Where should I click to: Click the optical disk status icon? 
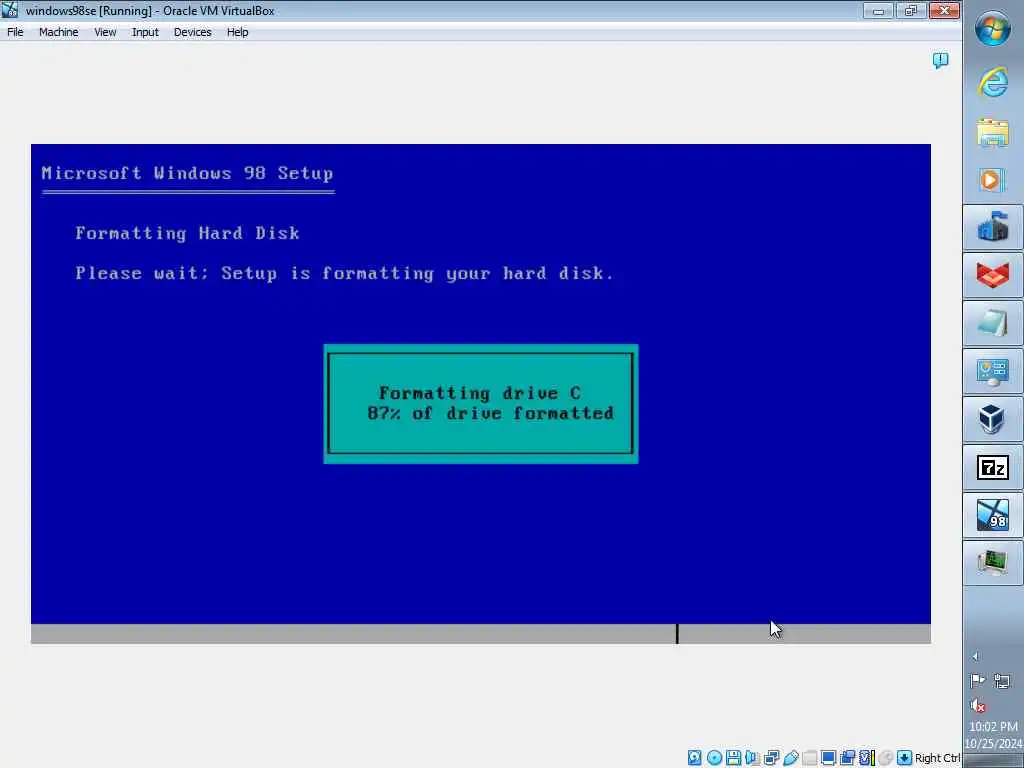coord(715,758)
